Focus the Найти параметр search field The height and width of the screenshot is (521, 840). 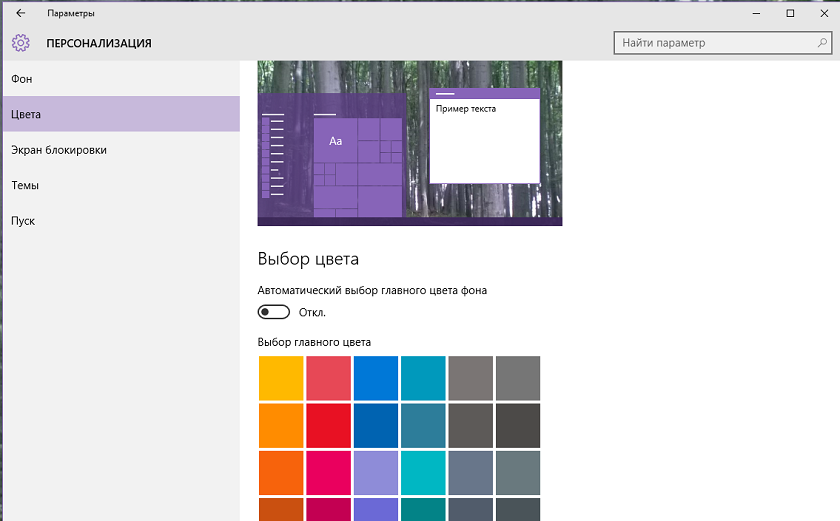pyautogui.click(x=710, y=43)
